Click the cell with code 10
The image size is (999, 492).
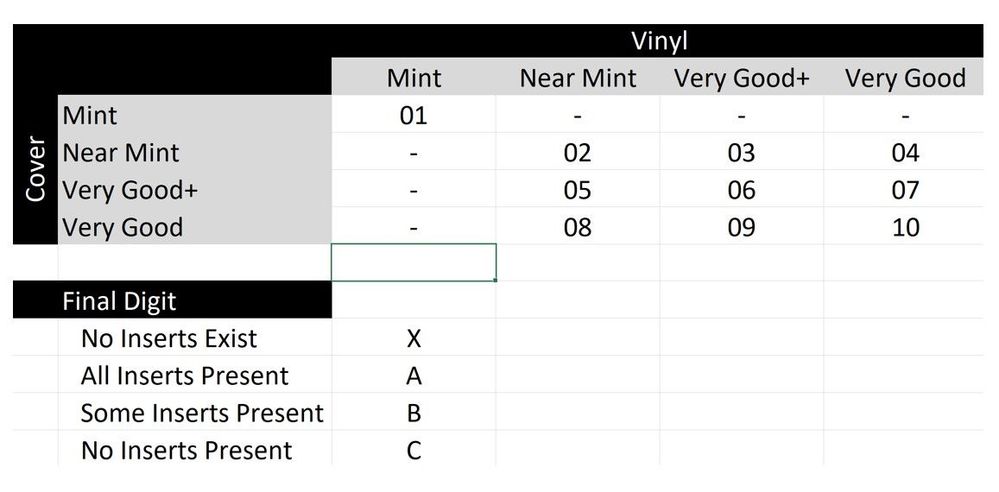click(904, 227)
